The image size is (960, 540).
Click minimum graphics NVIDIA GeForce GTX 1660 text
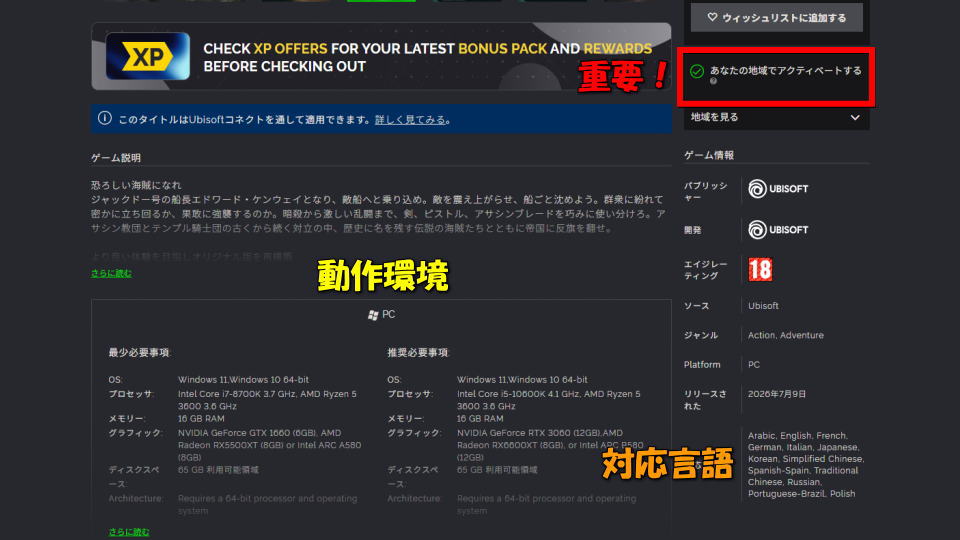tap(269, 445)
